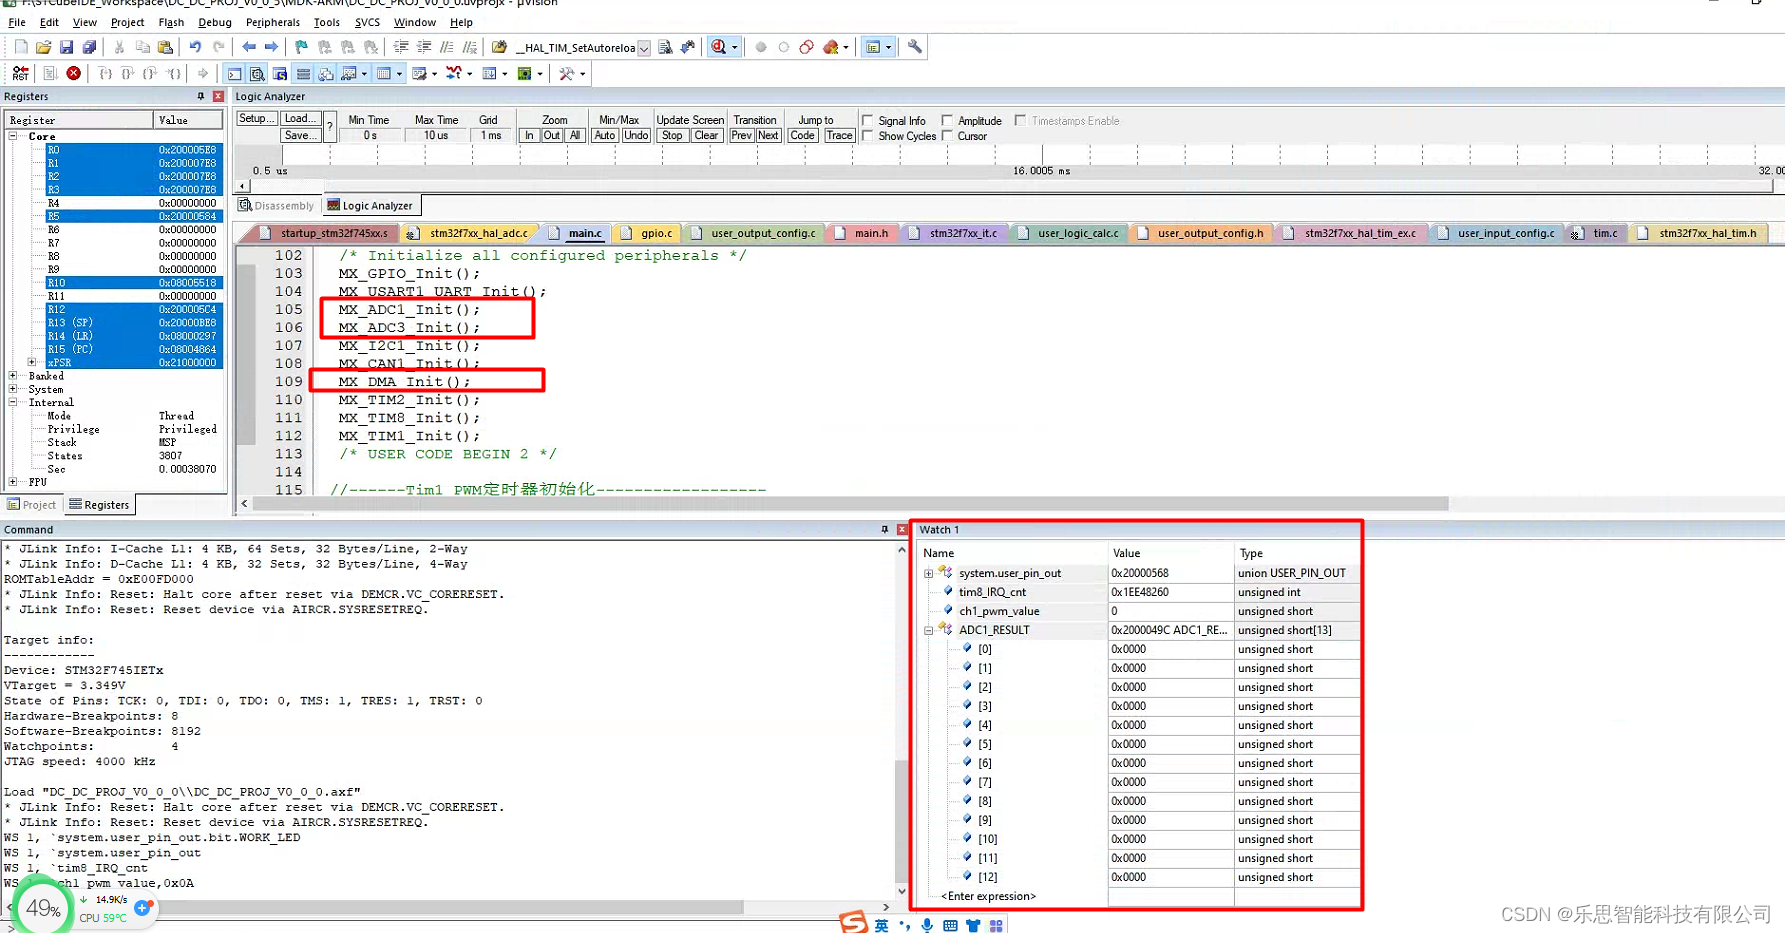Step into with the first braces icon

click(104, 73)
